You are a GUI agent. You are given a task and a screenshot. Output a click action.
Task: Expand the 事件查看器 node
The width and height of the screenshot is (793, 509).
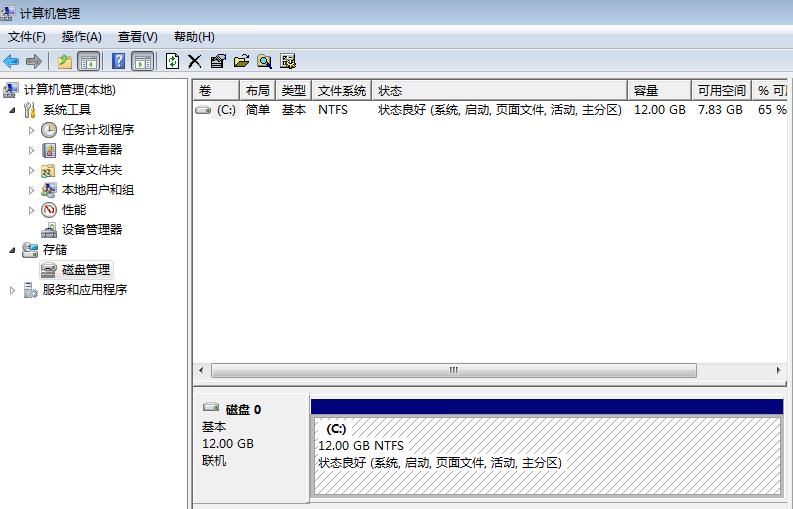[31, 150]
